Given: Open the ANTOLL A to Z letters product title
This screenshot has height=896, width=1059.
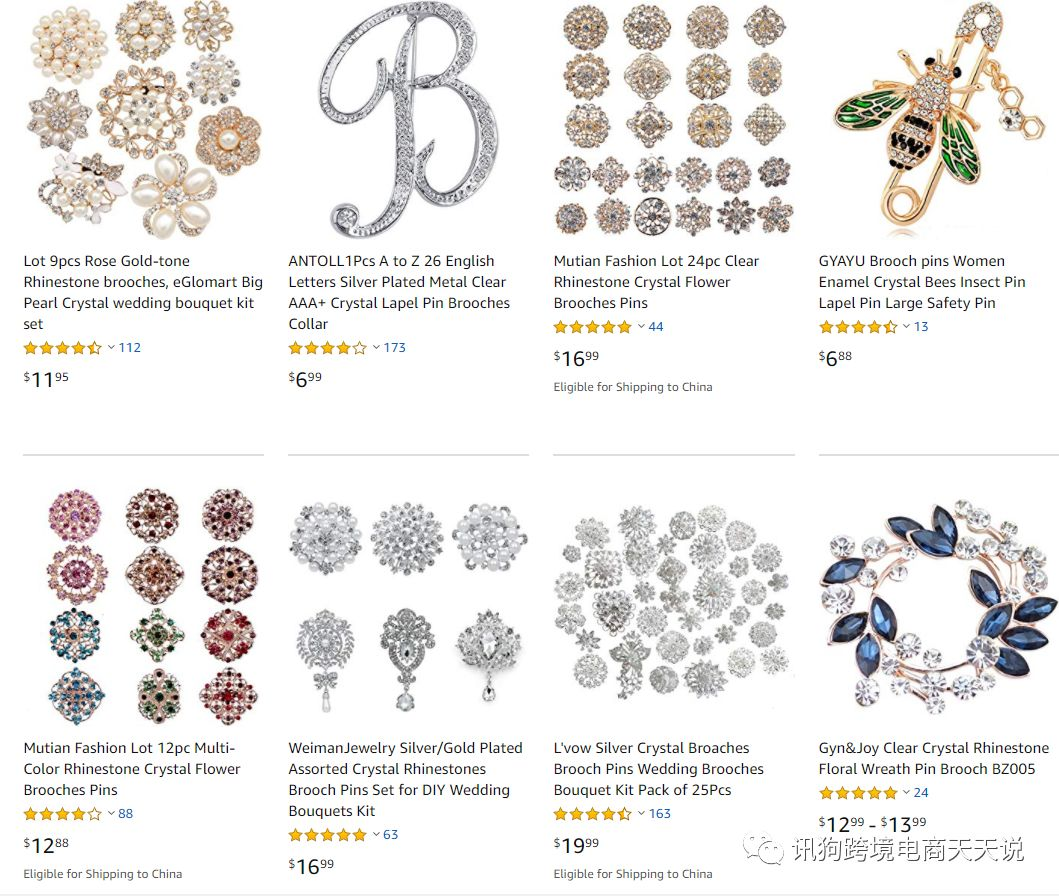Looking at the screenshot, I should pyautogui.click(x=399, y=292).
